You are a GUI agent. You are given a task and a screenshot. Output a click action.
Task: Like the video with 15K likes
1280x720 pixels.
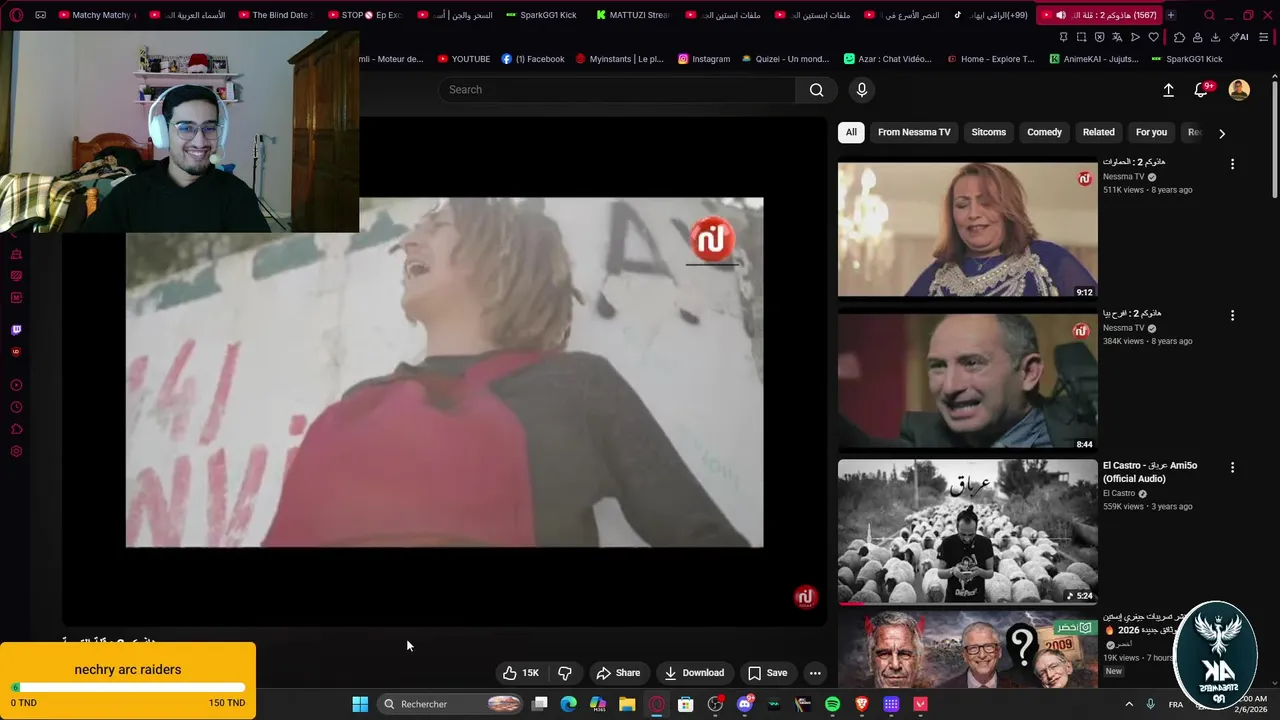[521, 673]
